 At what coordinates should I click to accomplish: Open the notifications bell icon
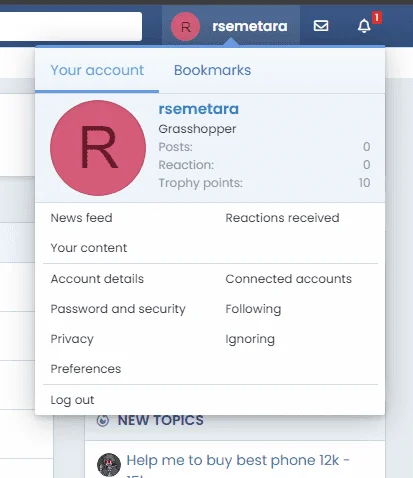(364, 26)
